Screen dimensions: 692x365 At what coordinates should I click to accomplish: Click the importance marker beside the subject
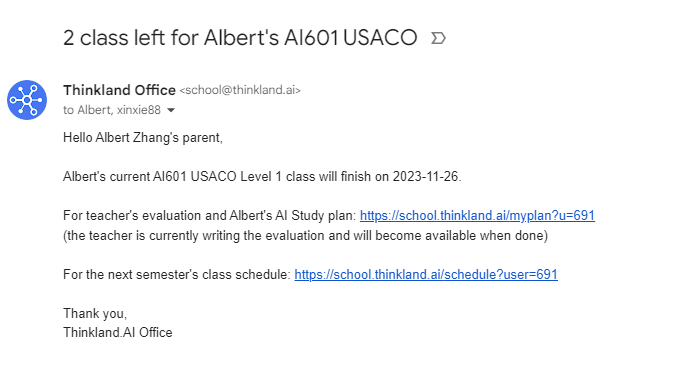438,38
